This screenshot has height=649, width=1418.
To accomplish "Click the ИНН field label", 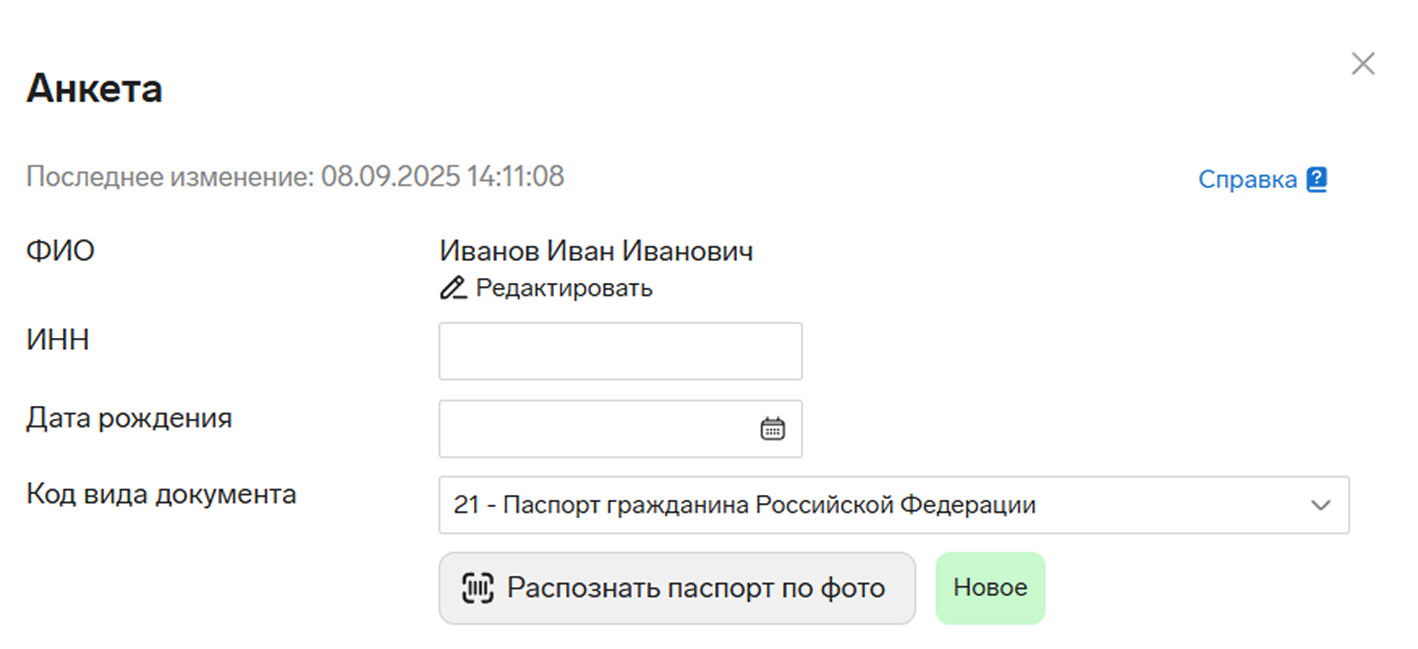I will 57,340.
